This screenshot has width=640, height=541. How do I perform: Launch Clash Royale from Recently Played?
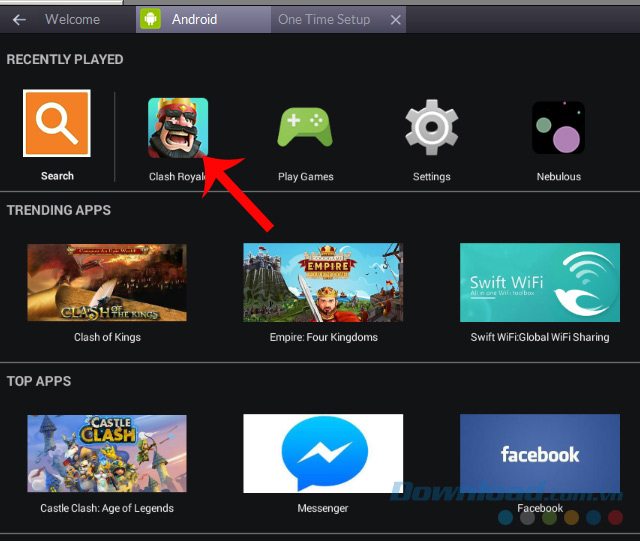(178, 128)
